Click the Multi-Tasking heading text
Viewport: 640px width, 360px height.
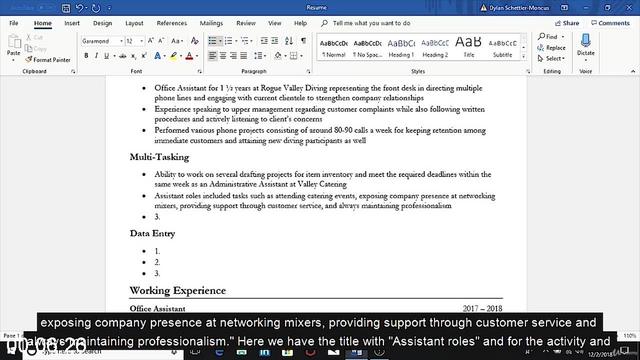click(x=159, y=157)
